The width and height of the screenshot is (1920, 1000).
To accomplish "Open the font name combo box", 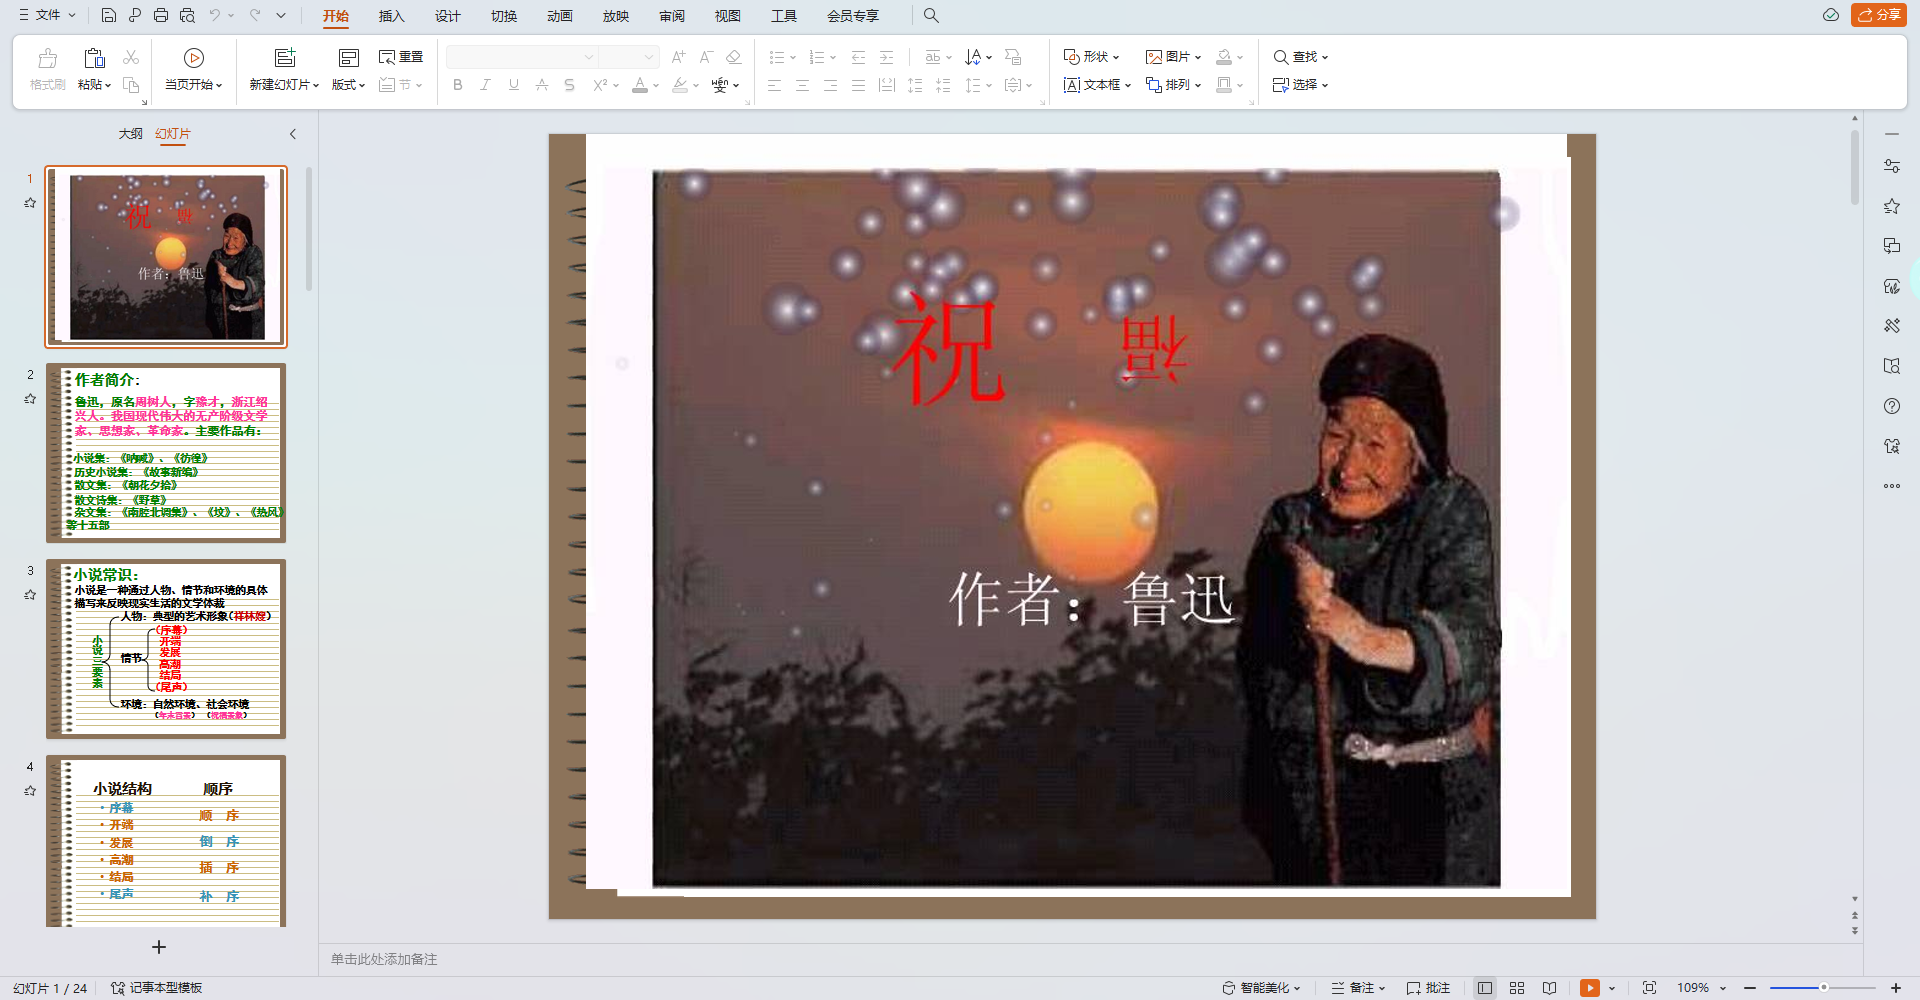I will (x=521, y=57).
